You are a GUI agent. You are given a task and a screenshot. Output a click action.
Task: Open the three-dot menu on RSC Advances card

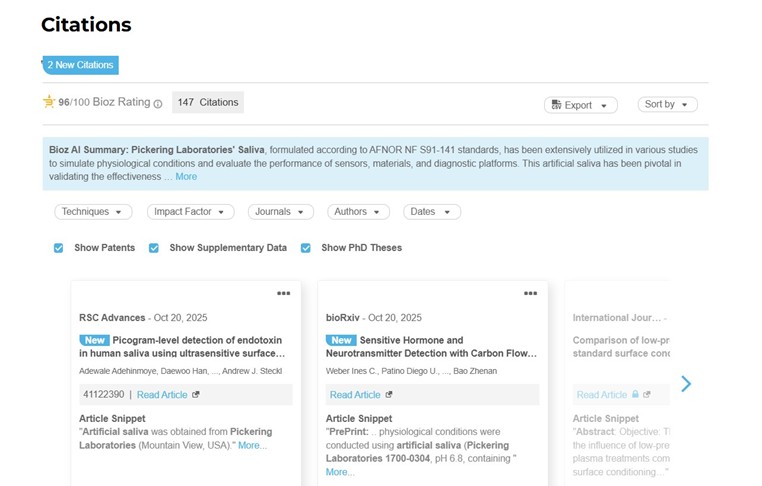pyautogui.click(x=283, y=293)
